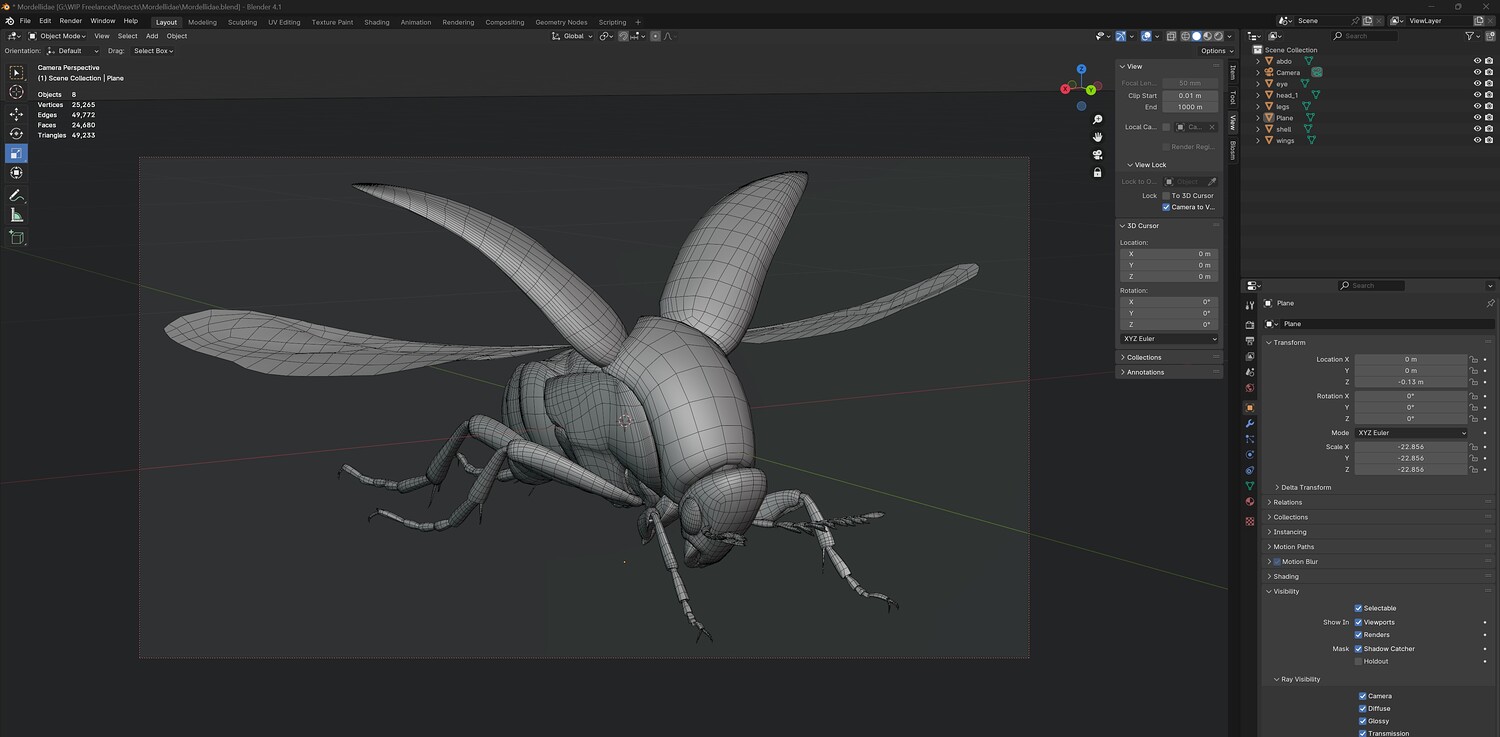Image resolution: width=1500 pixels, height=737 pixels.
Task: Disable the Camera to View lock checkbox
Action: [1166, 207]
